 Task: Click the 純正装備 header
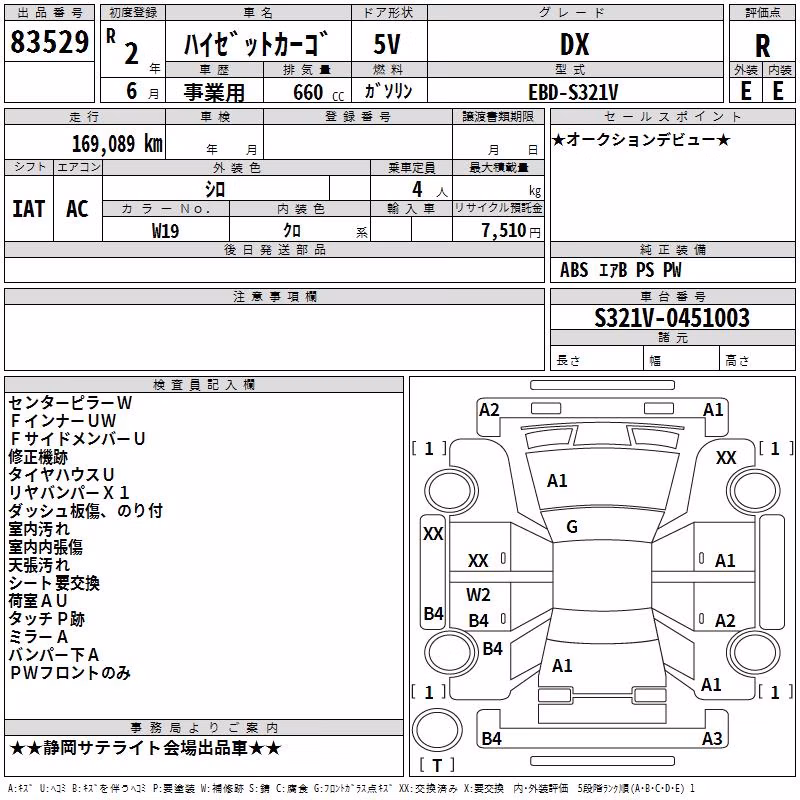coord(672,249)
